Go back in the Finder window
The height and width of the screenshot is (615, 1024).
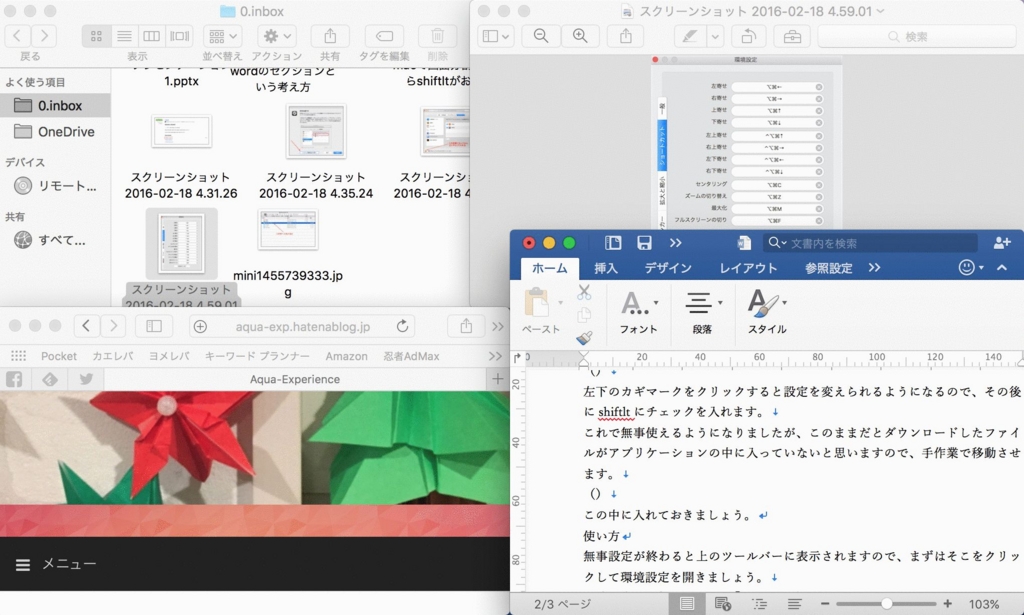(18, 35)
